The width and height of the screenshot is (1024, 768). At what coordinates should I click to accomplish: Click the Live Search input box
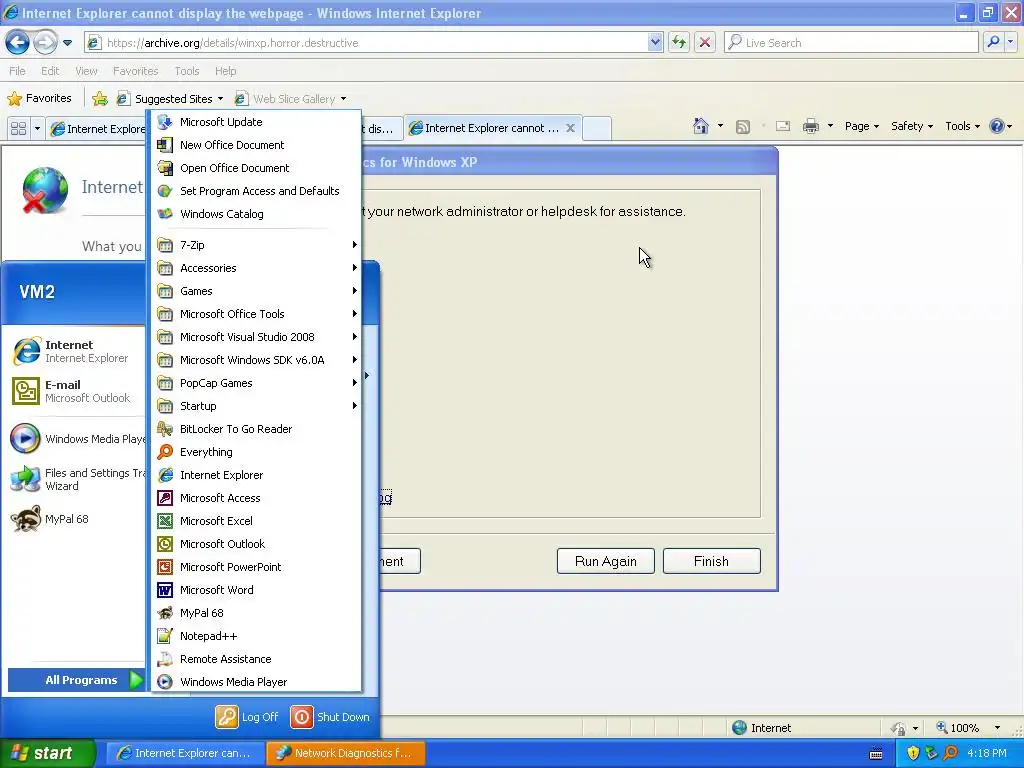[852, 42]
